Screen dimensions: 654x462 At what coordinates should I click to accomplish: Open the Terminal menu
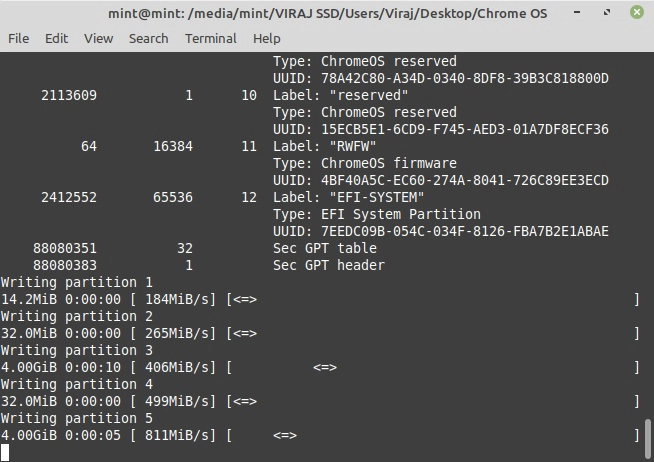click(210, 38)
